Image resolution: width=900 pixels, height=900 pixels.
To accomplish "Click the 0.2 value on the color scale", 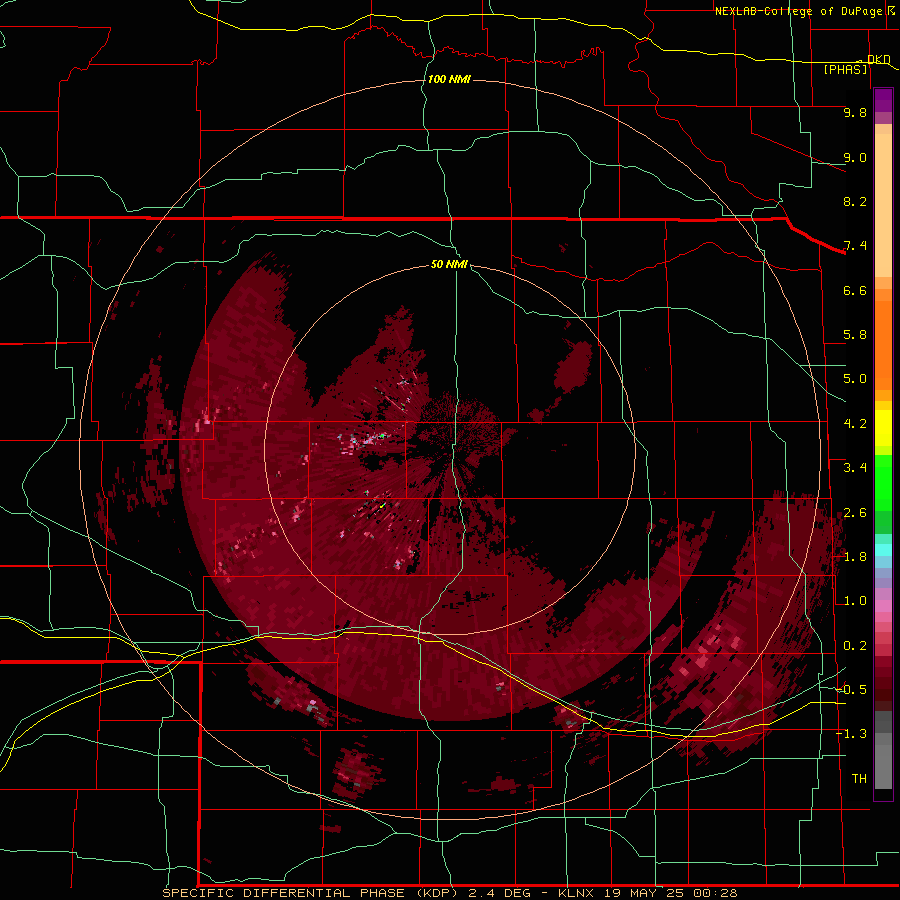I will pyautogui.click(x=855, y=646).
